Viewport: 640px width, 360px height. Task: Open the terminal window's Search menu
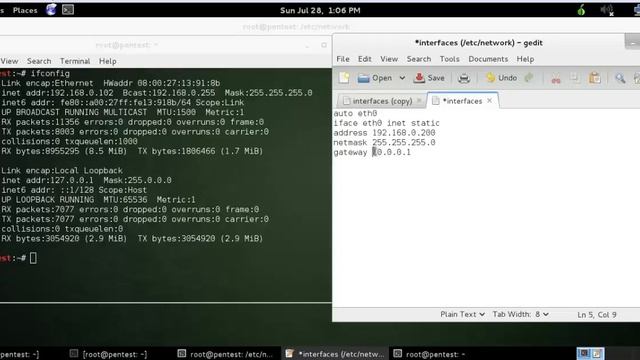click(x=39, y=61)
